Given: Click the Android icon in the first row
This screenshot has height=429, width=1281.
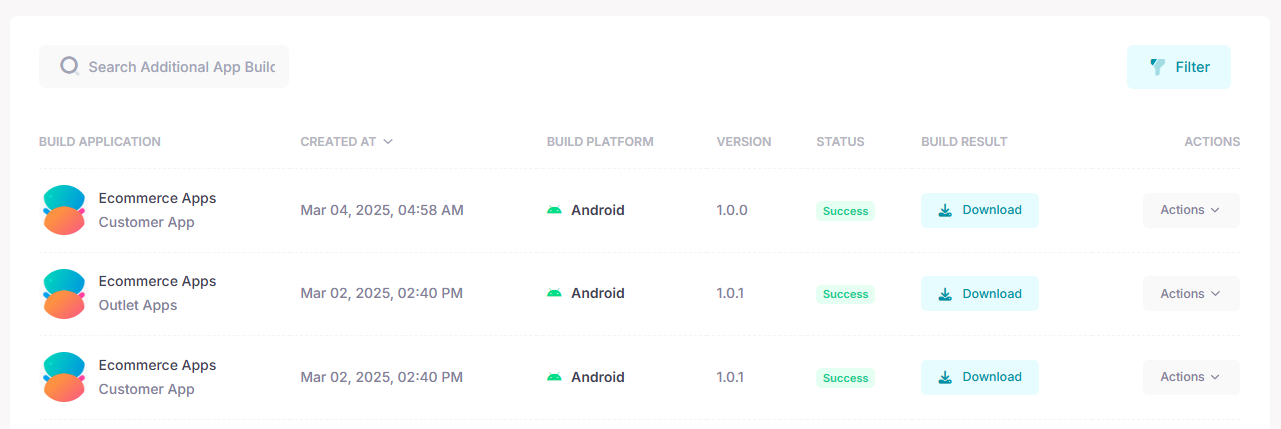Looking at the screenshot, I should click(554, 210).
